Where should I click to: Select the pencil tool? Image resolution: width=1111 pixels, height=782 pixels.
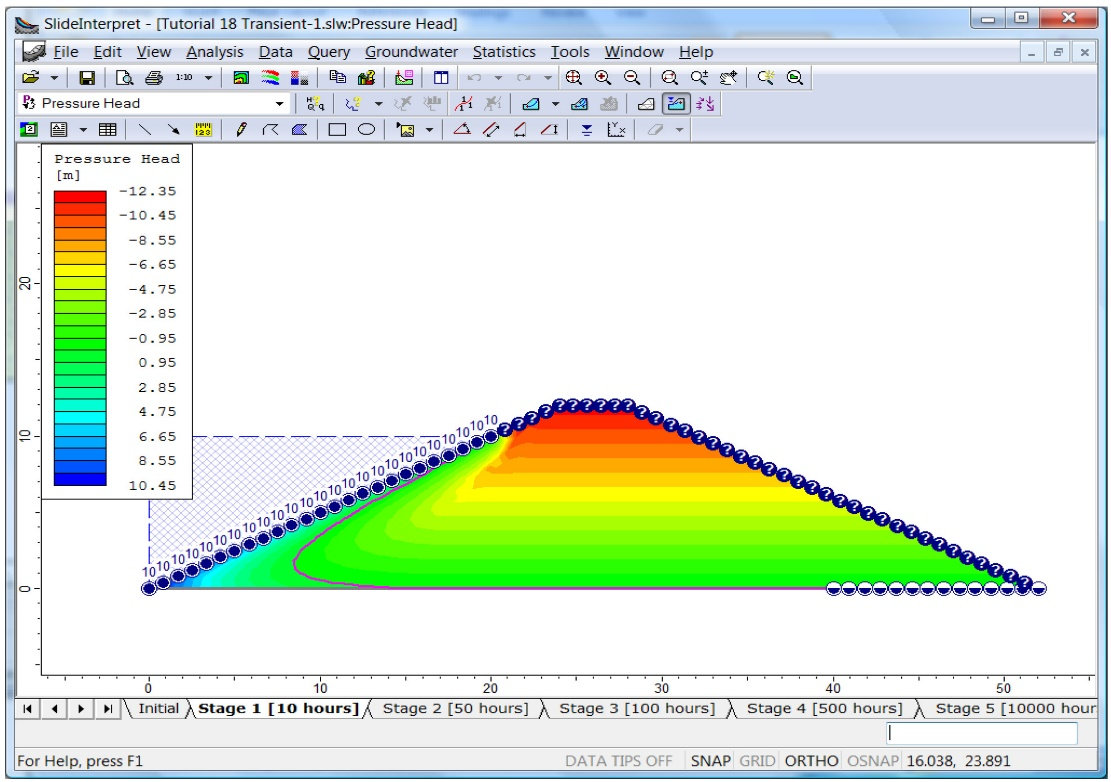pyautogui.click(x=241, y=130)
